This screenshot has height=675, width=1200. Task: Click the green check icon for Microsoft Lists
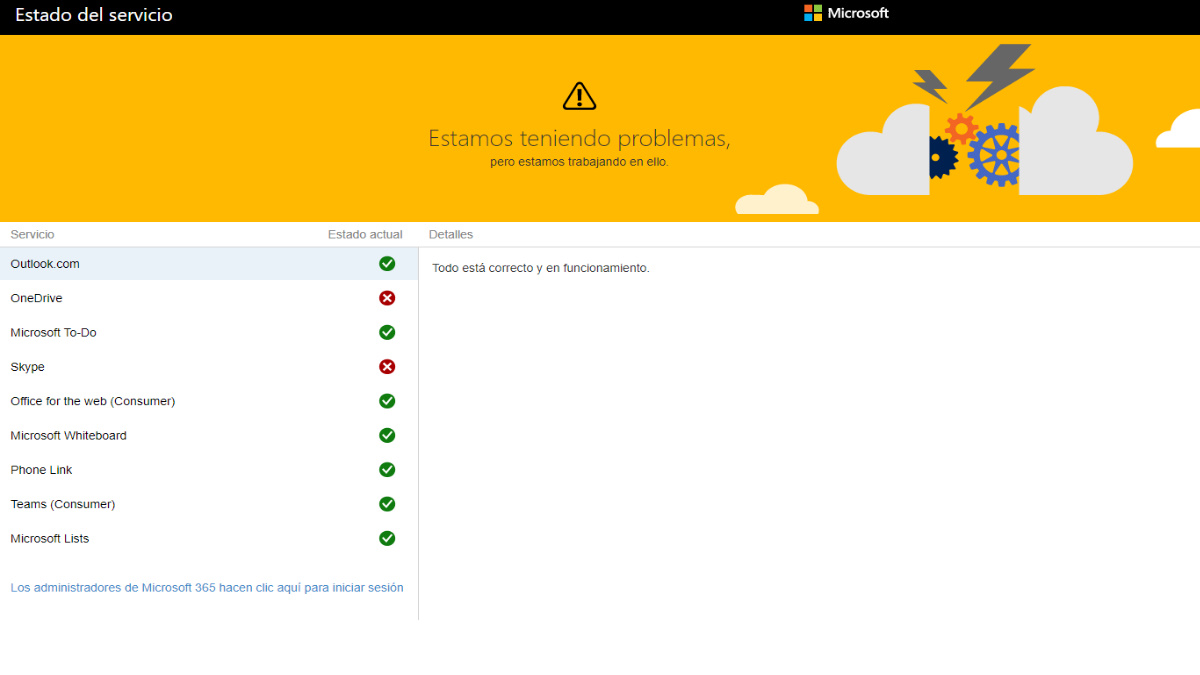click(x=387, y=538)
